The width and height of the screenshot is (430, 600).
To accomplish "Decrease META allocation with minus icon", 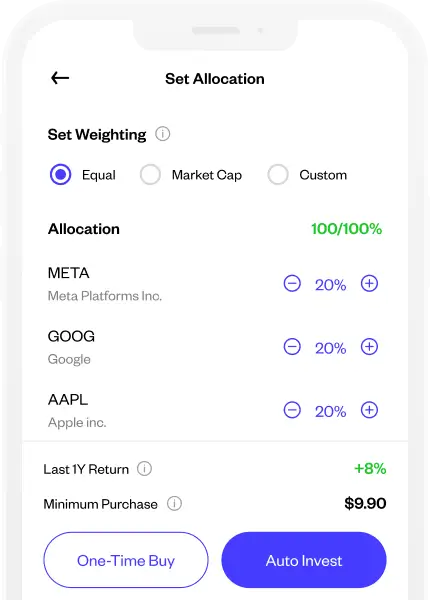I will [x=292, y=284].
